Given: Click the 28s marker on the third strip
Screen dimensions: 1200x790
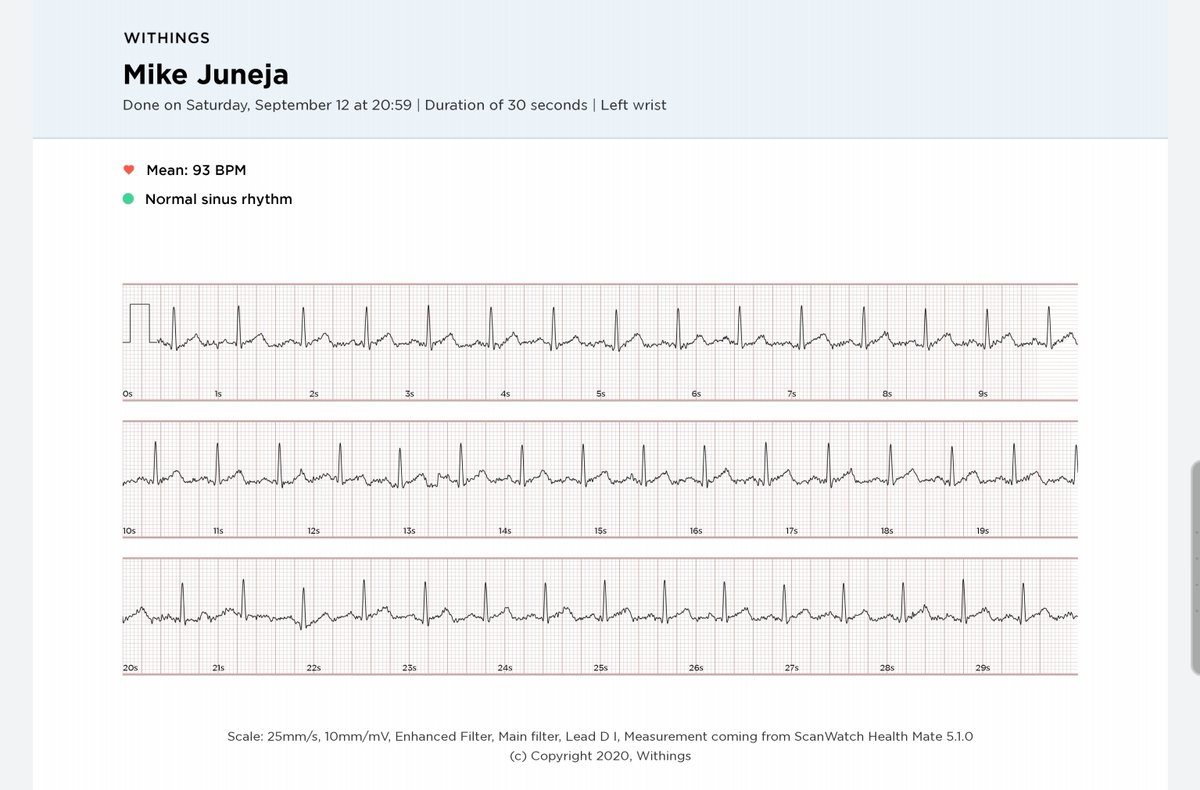Looking at the screenshot, I should coord(887,667).
